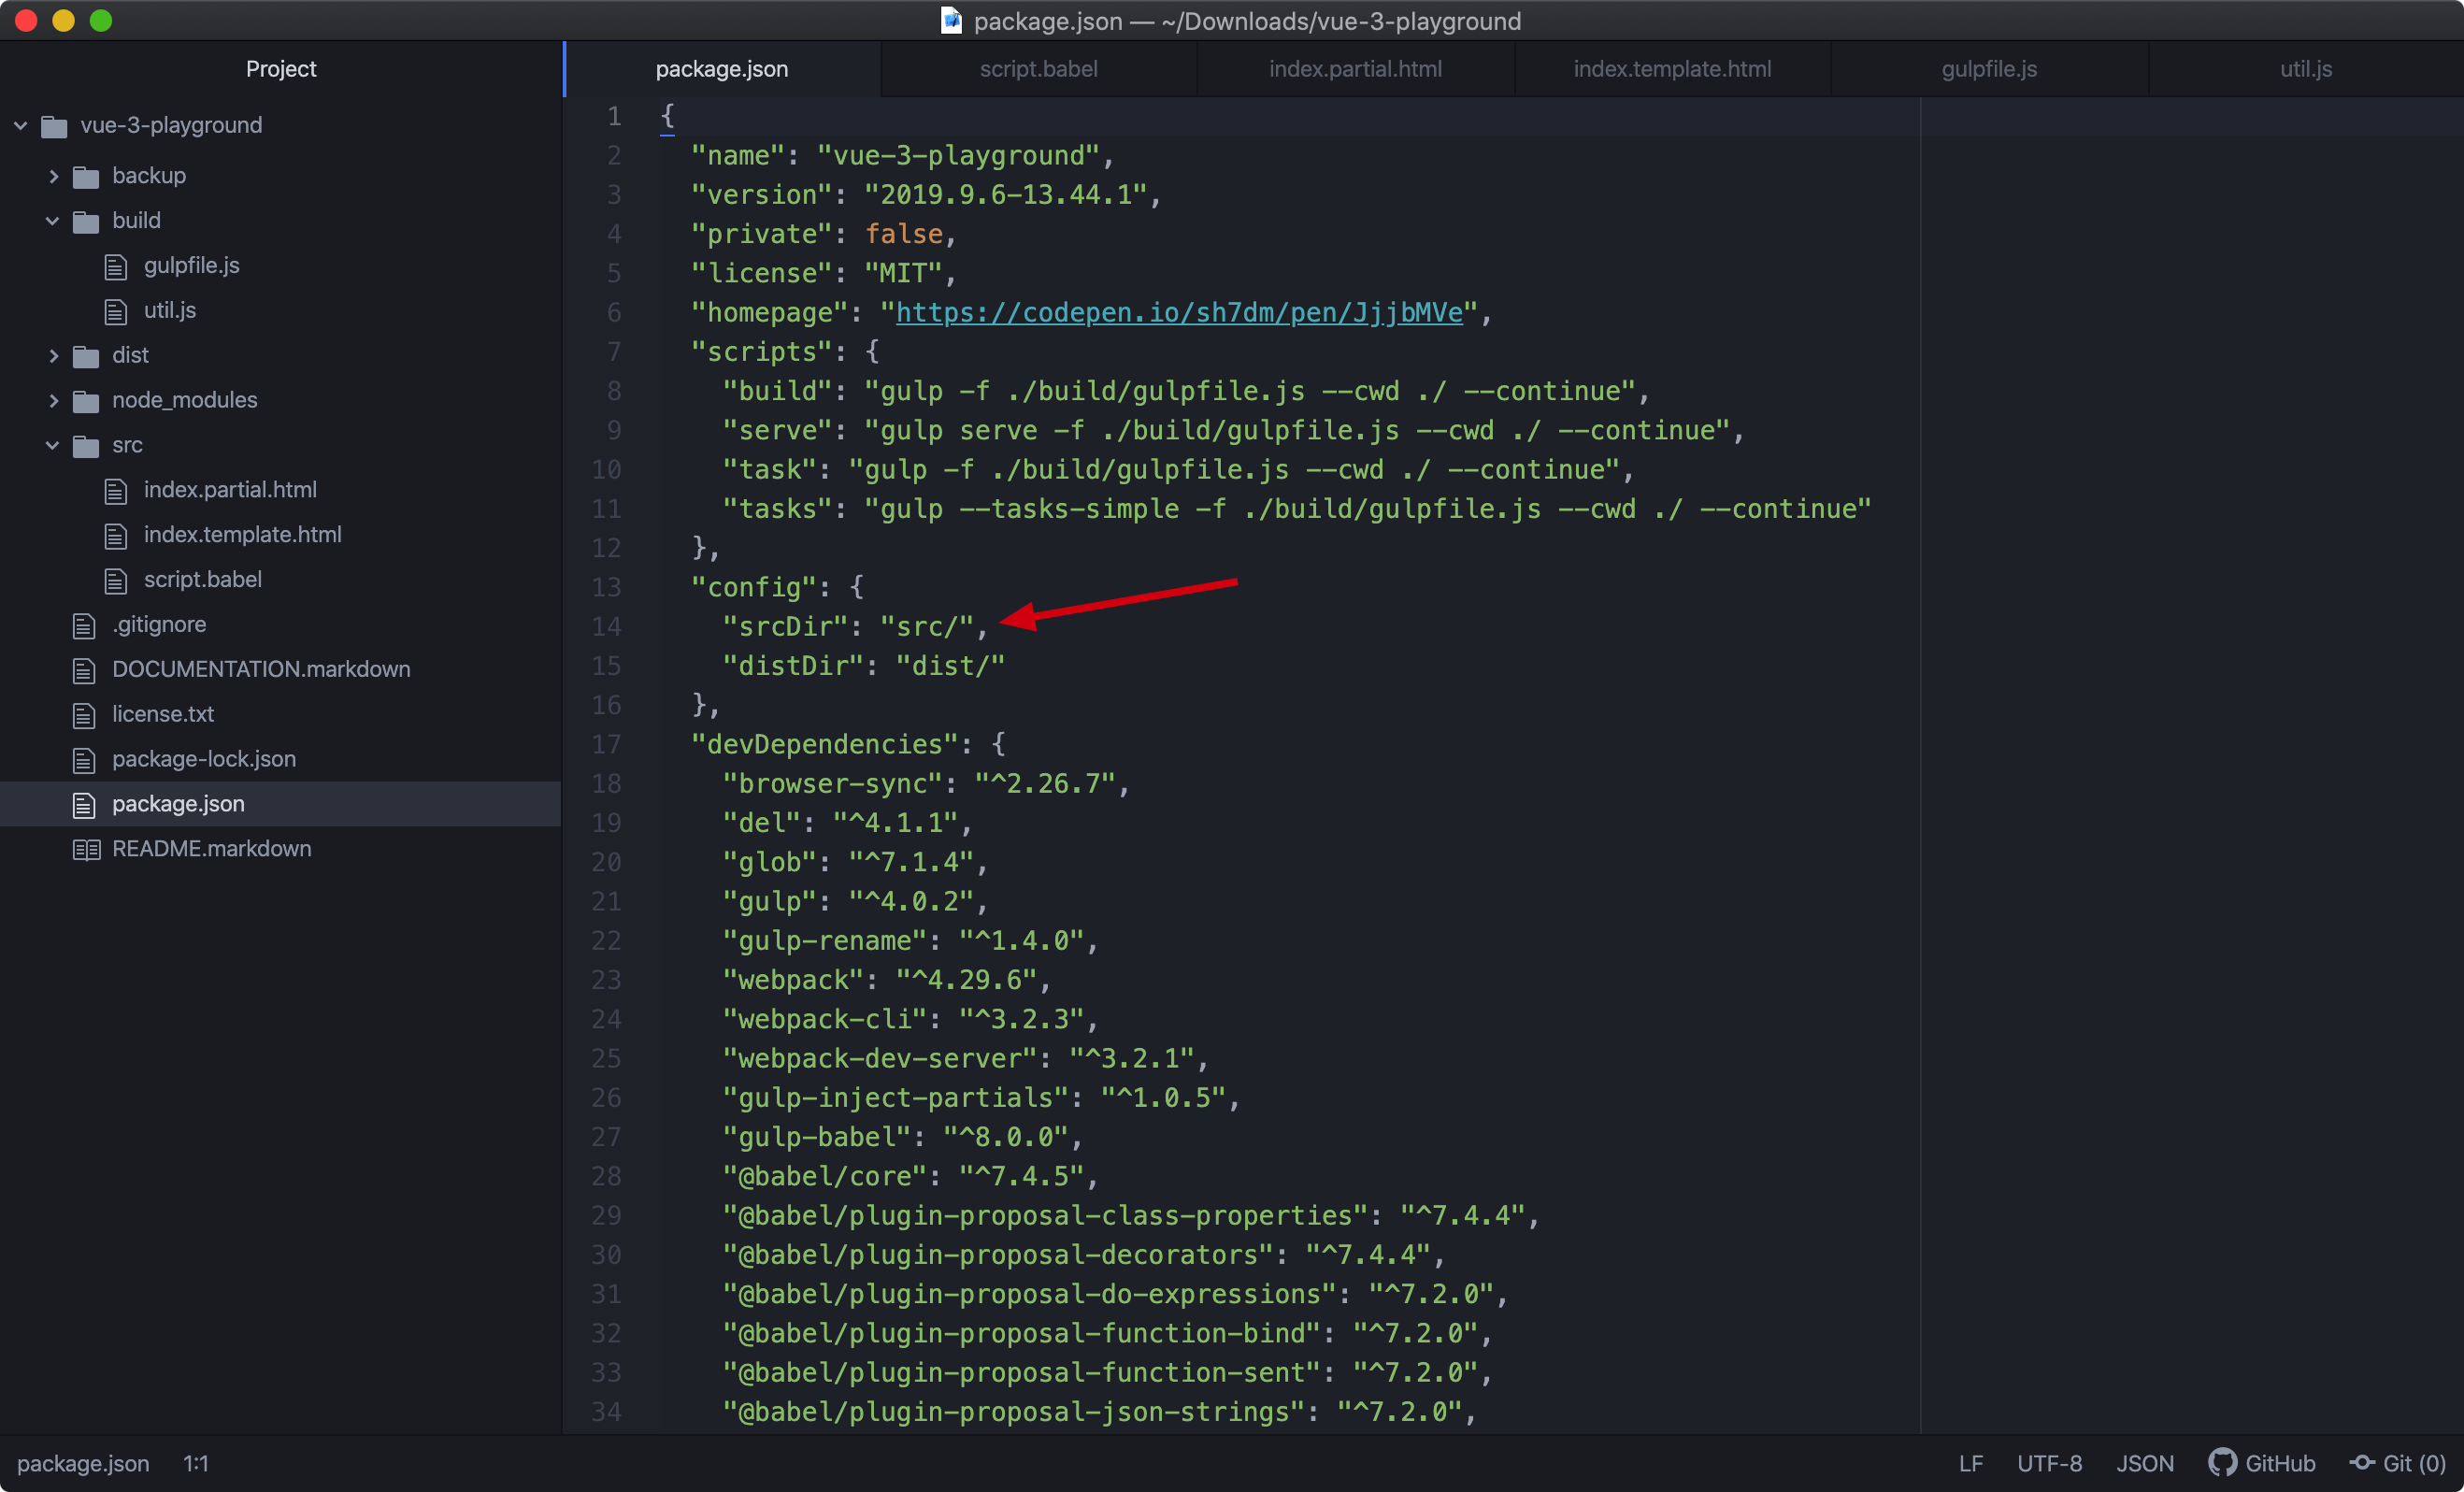Screen dimensions: 2464x1492
Task: Click the file icon in window title bar
Action: (951, 21)
